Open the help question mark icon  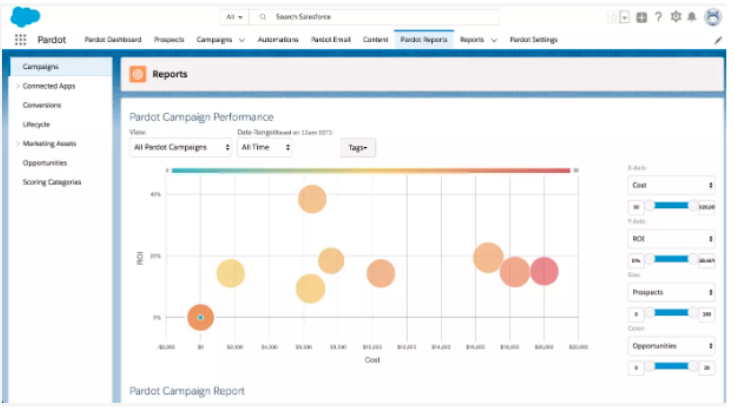[658, 17]
